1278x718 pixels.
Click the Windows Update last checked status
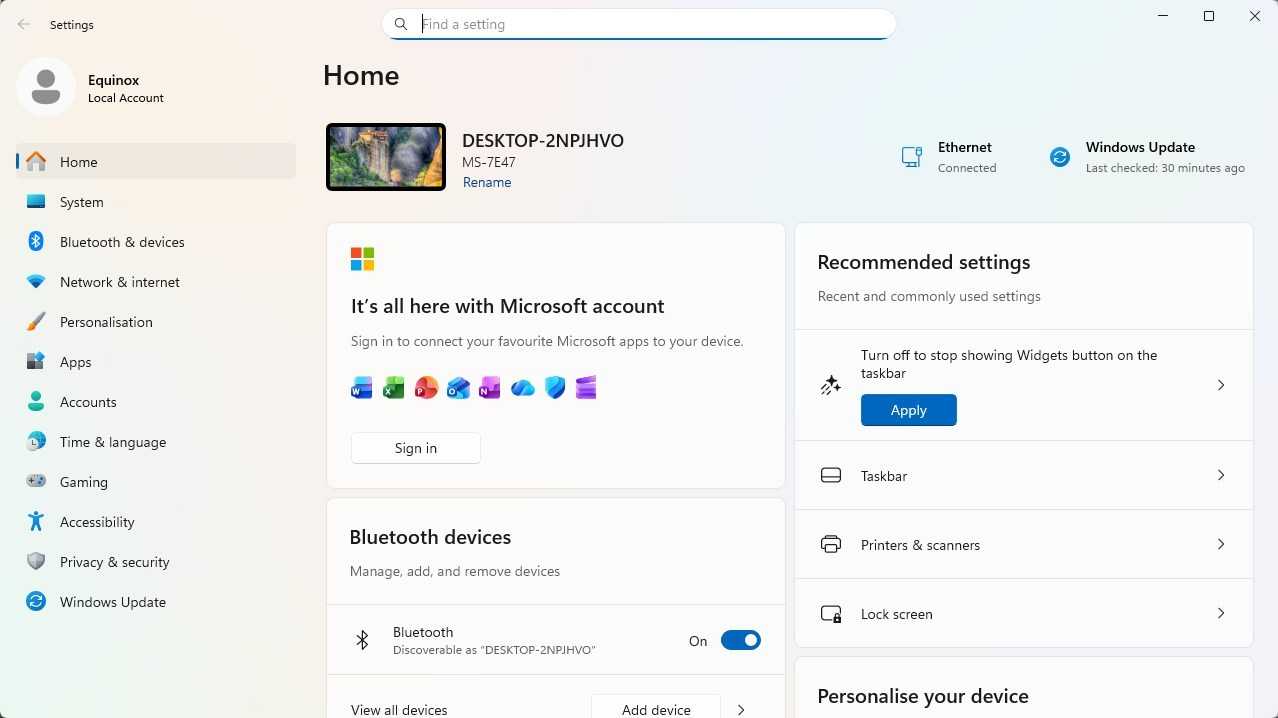1165,168
